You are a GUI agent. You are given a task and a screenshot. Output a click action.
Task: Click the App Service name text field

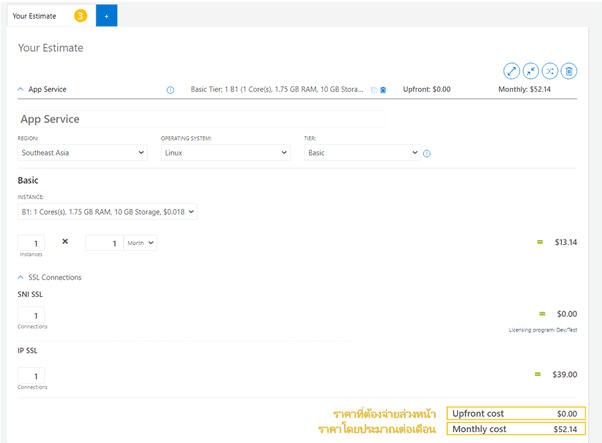pyautogui.click(x=201, y=119)
